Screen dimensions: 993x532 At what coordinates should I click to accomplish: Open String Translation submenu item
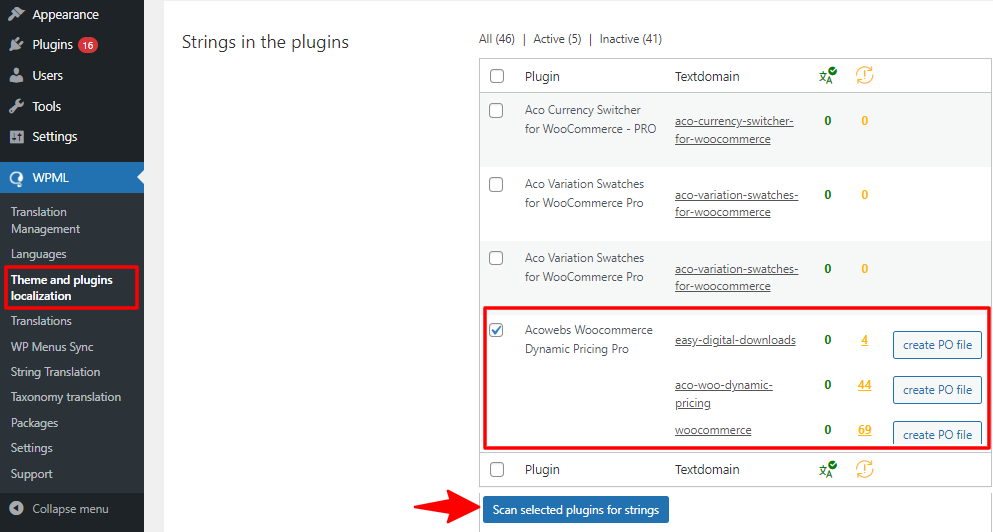[55, 372]
